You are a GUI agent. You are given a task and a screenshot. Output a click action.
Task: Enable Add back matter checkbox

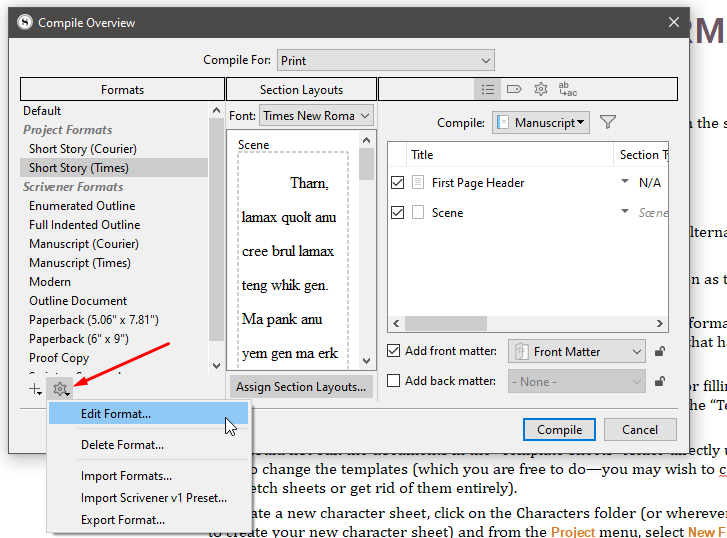click(394, 381)
